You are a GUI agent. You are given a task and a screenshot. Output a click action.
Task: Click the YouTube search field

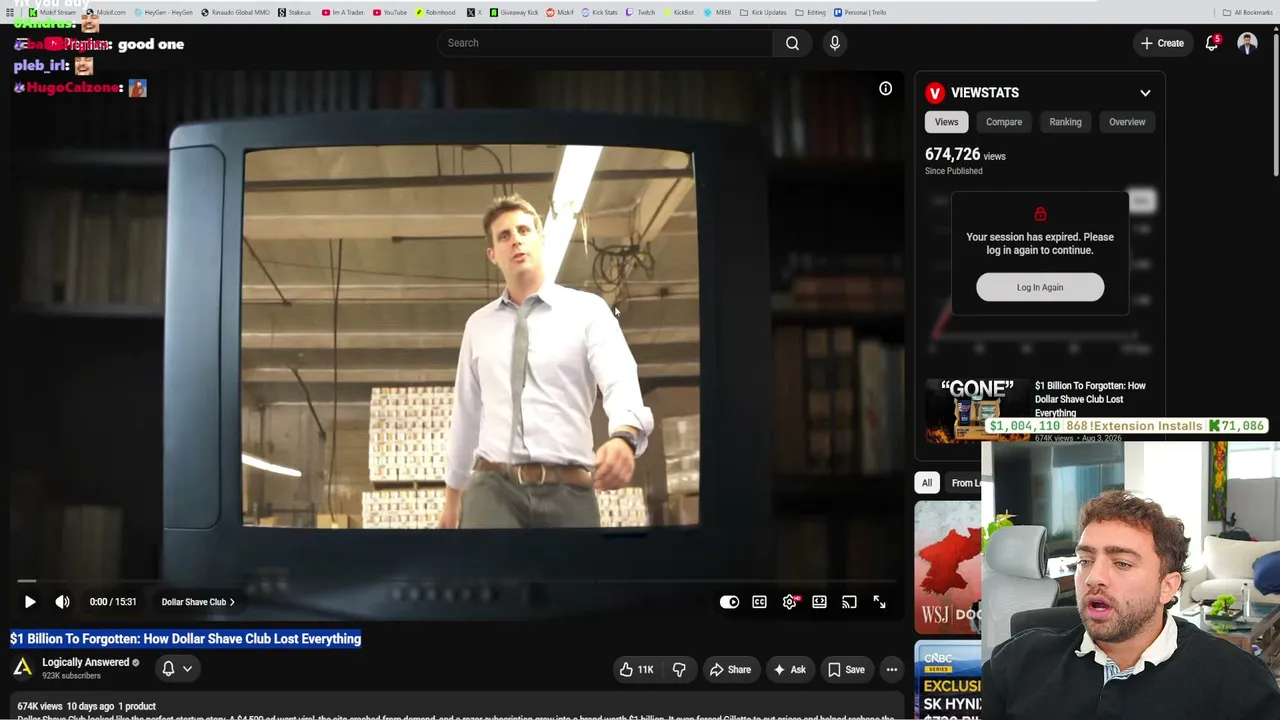pos(605,43)
